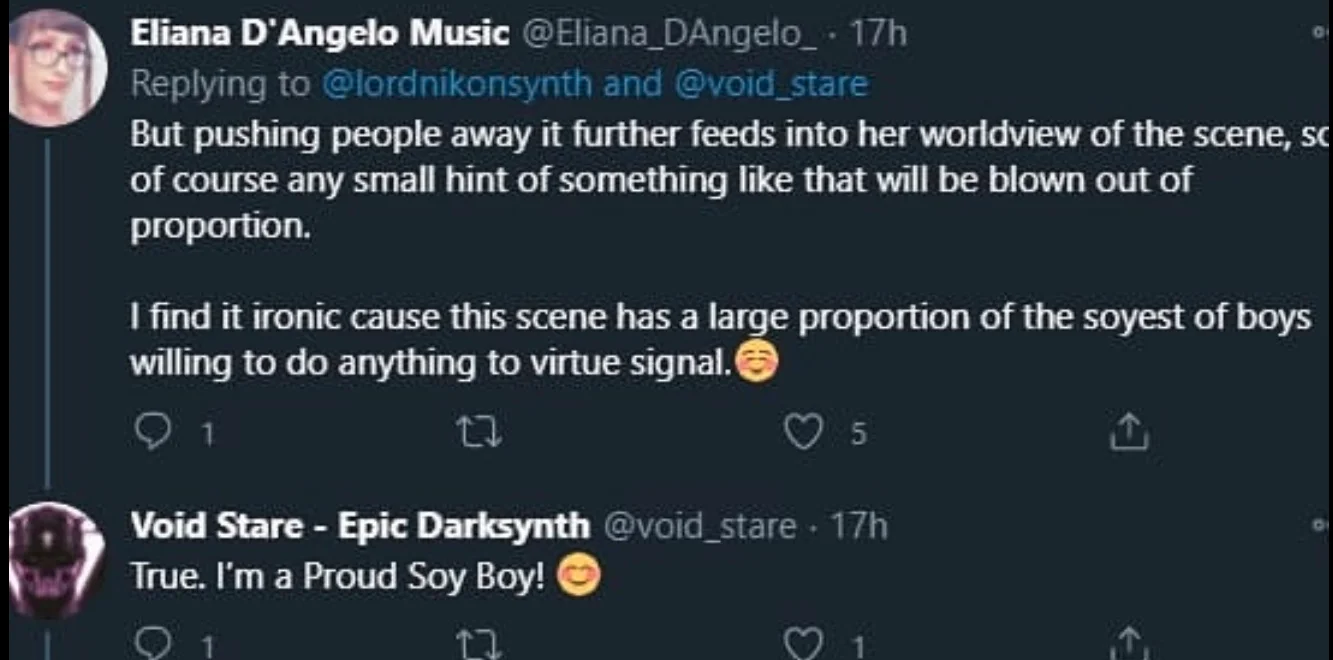Image resolution: width=1333 pixels, height=660 pixels.
Task: Open the @void_stare mention link
Action: 771,83
